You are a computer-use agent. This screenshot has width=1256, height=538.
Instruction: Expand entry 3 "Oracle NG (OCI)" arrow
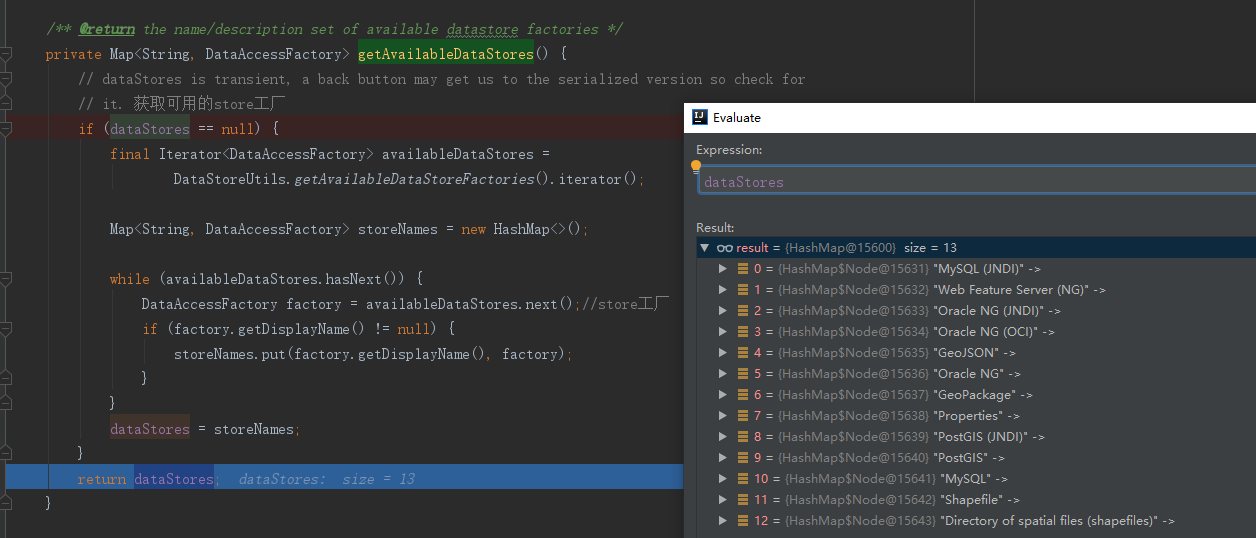(x=723, y=331)
